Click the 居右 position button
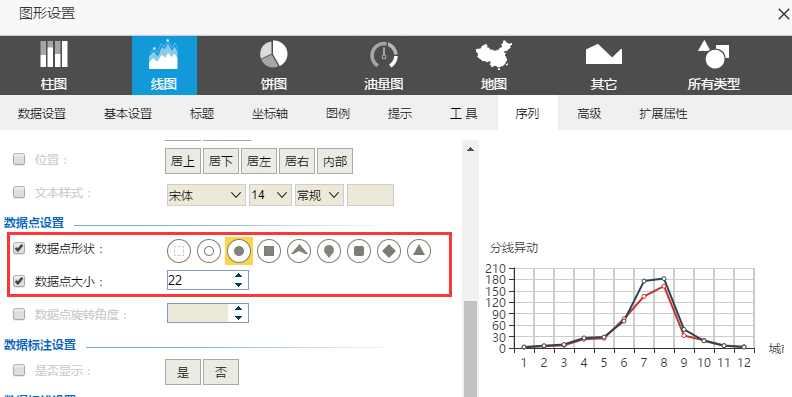 coord(297,161)
